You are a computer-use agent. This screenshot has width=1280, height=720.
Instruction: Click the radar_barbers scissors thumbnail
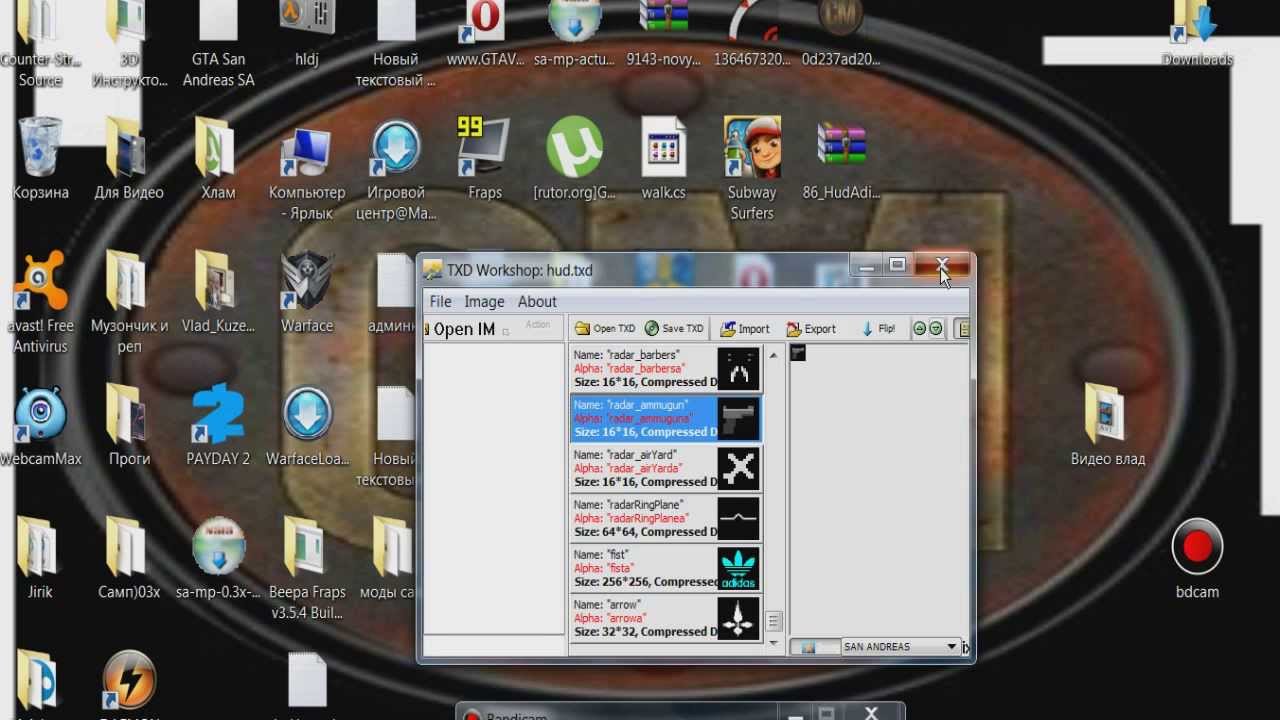(739, 369)
